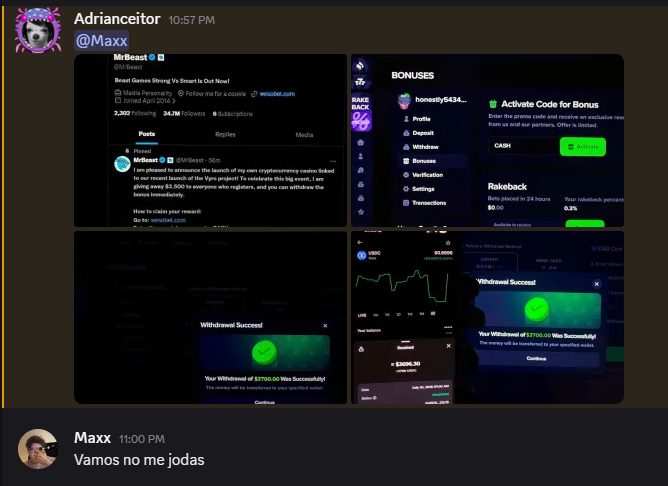Click Replies tab in MrBeast screenshot

[x=225, y=134]
